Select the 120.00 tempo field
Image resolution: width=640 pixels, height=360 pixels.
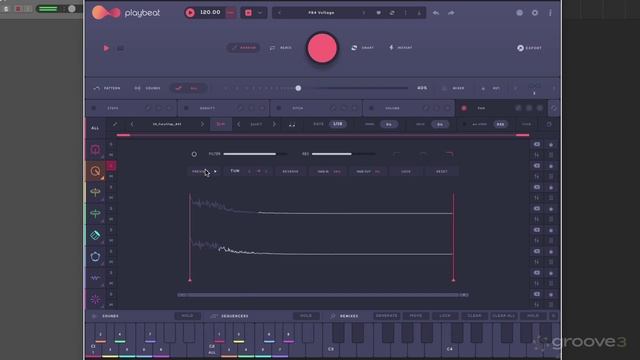click(210, 13)
